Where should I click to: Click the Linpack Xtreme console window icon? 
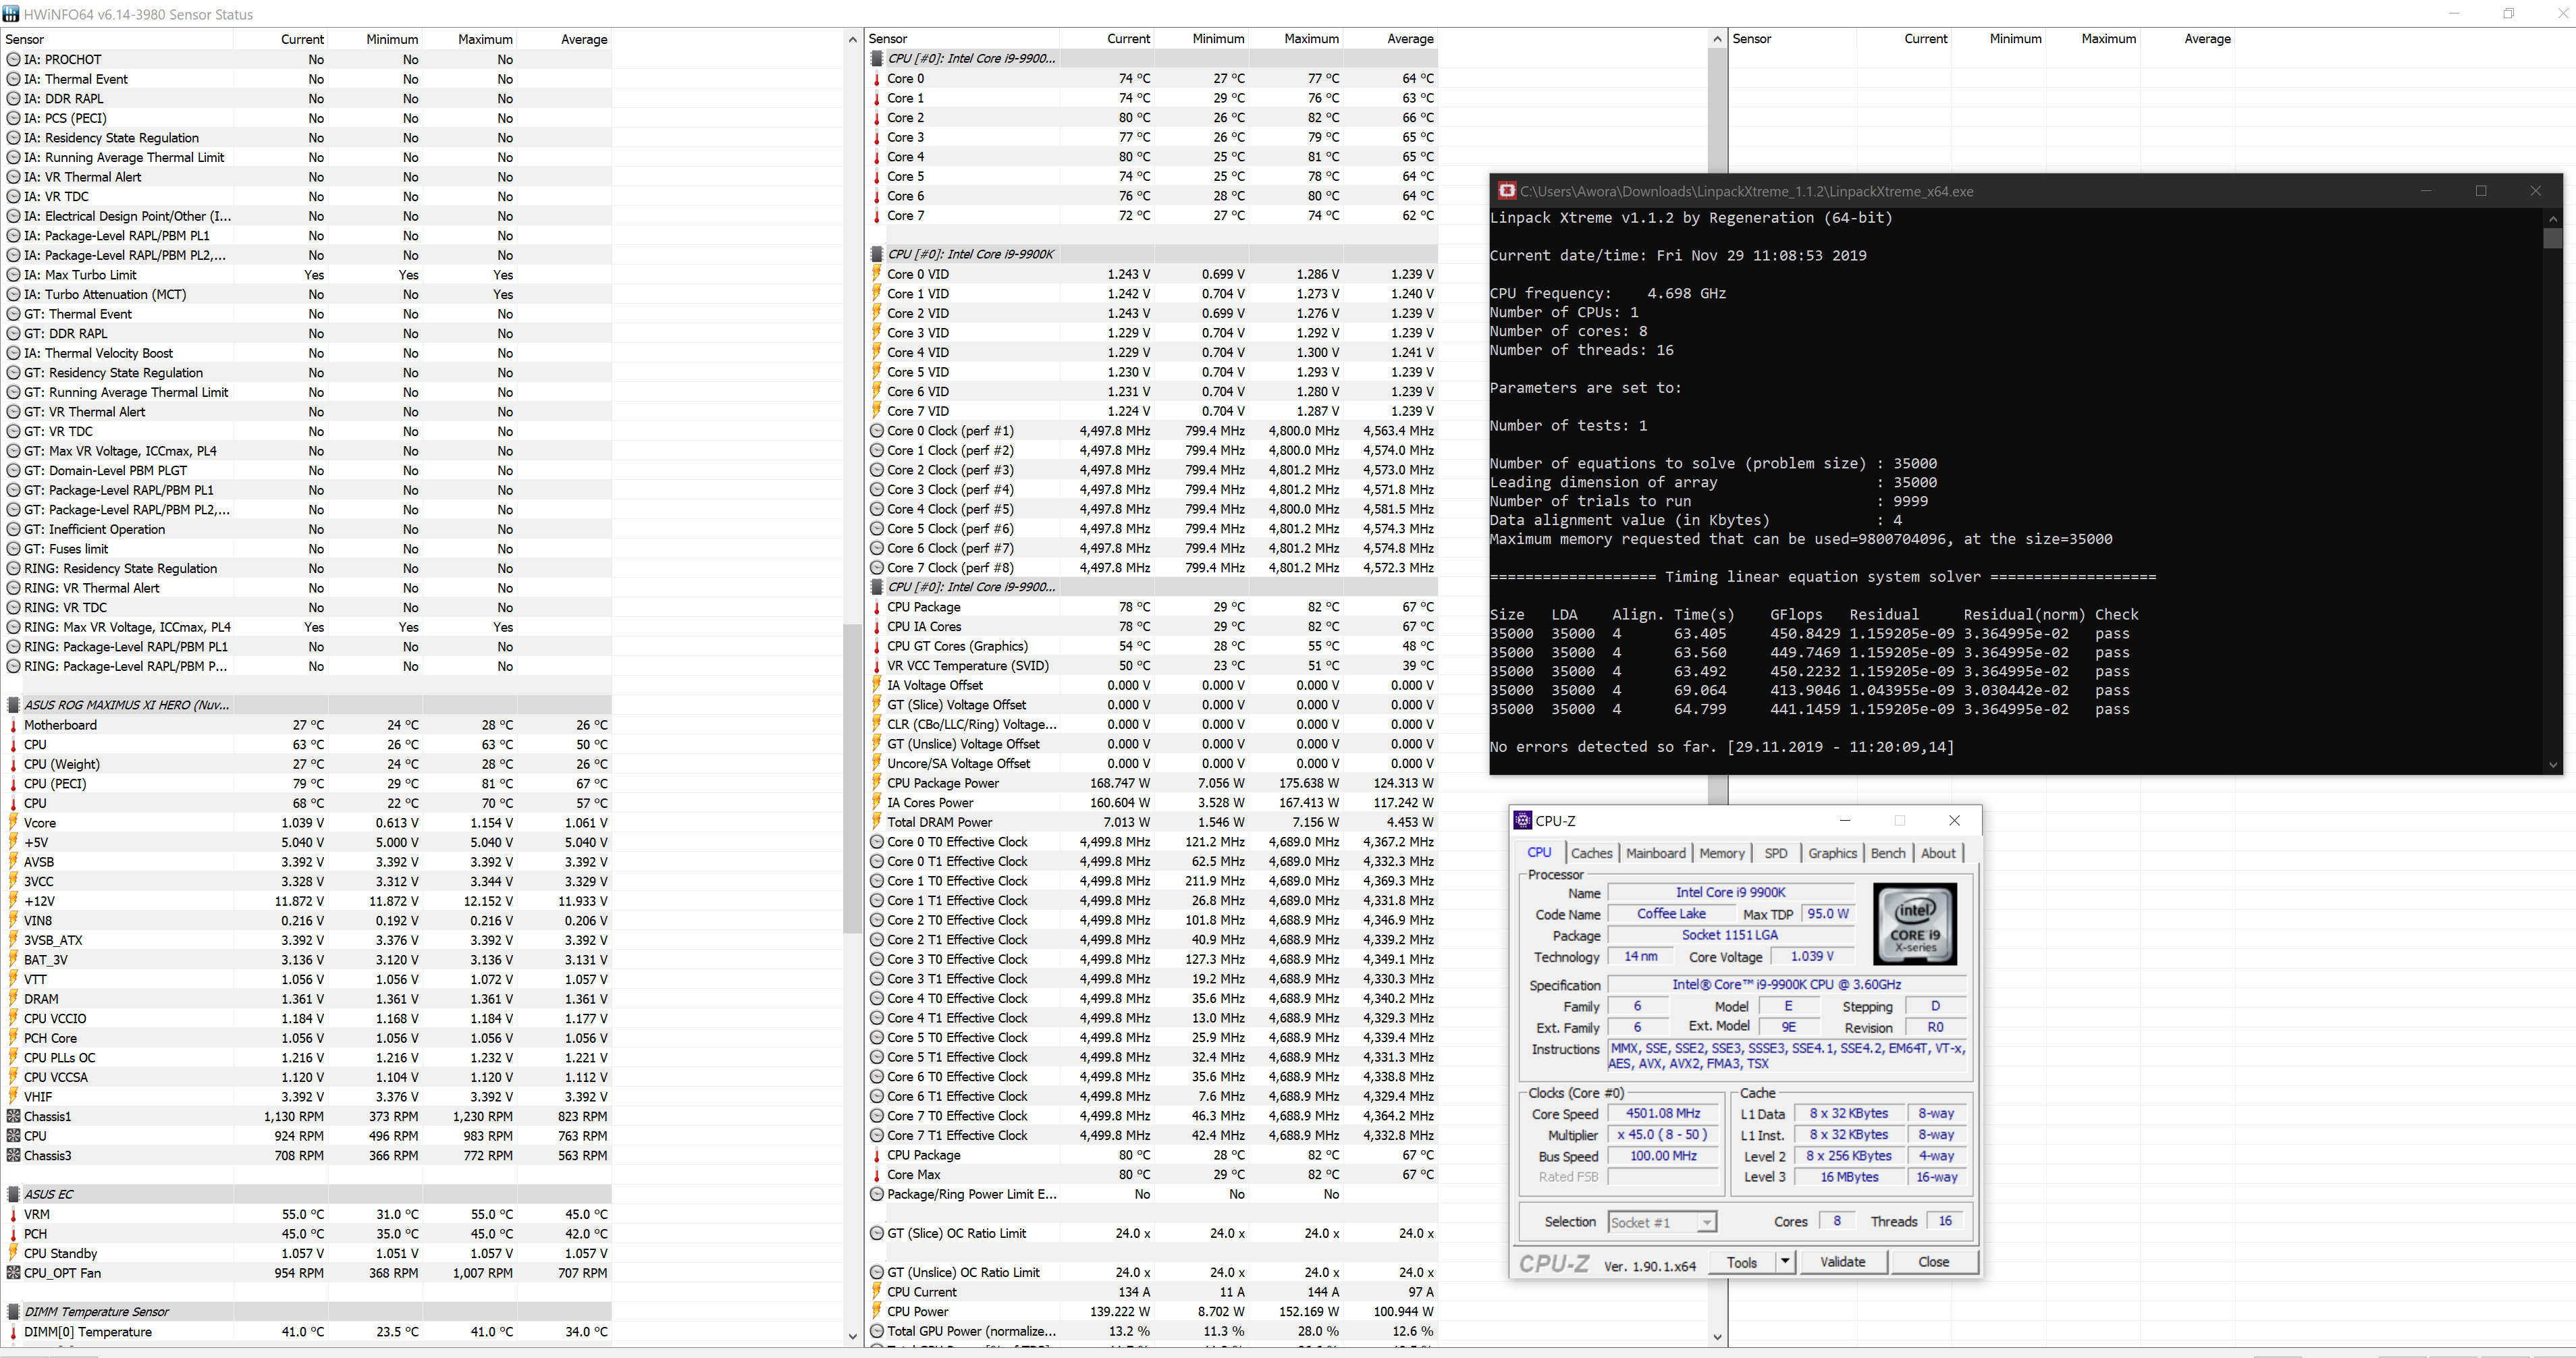click(x=1506, y=191)
